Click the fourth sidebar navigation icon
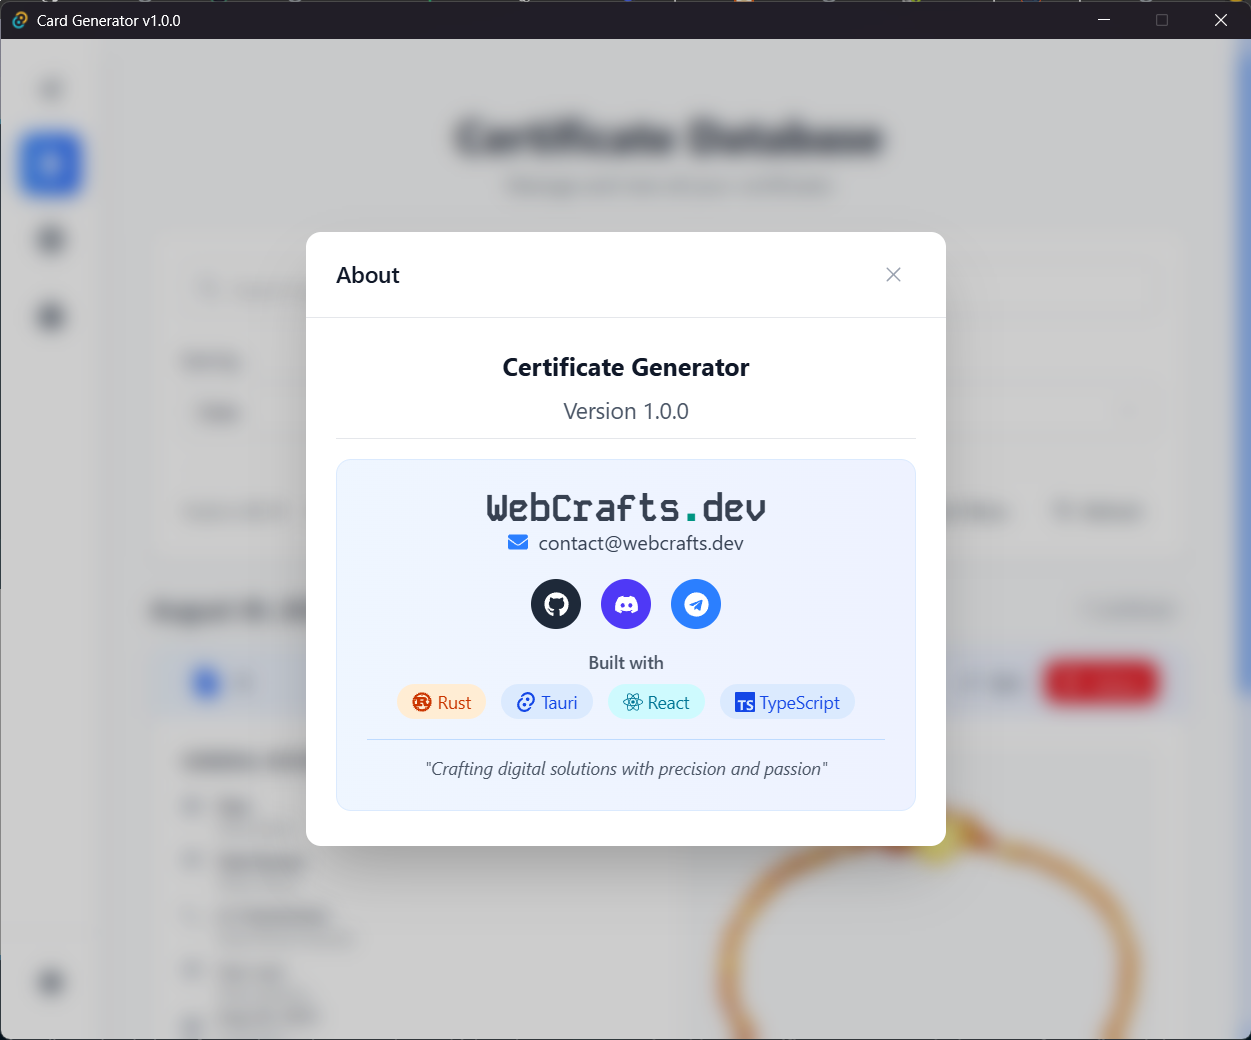This screenshot has width=1251, height=1040. click(50, 316)
